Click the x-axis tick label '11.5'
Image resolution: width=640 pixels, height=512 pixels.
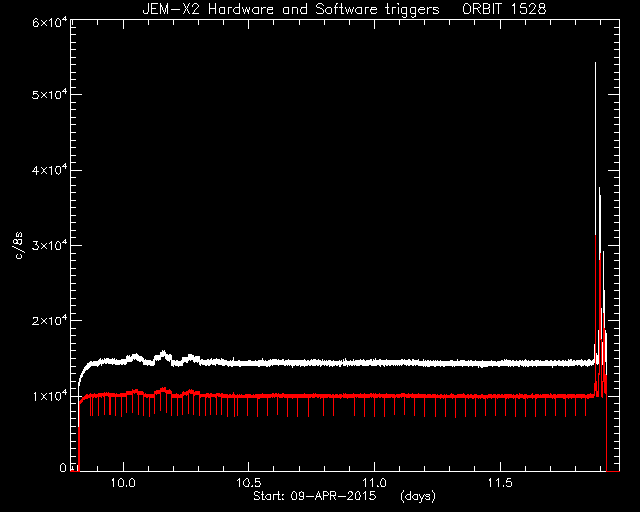[500, 483]
